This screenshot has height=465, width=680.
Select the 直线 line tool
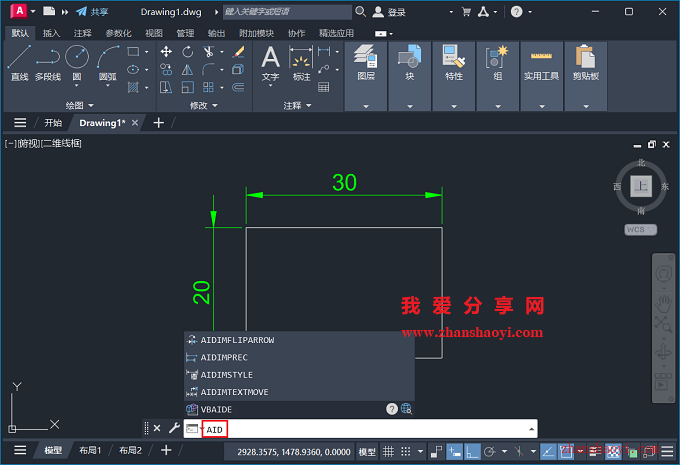[19, 63]
